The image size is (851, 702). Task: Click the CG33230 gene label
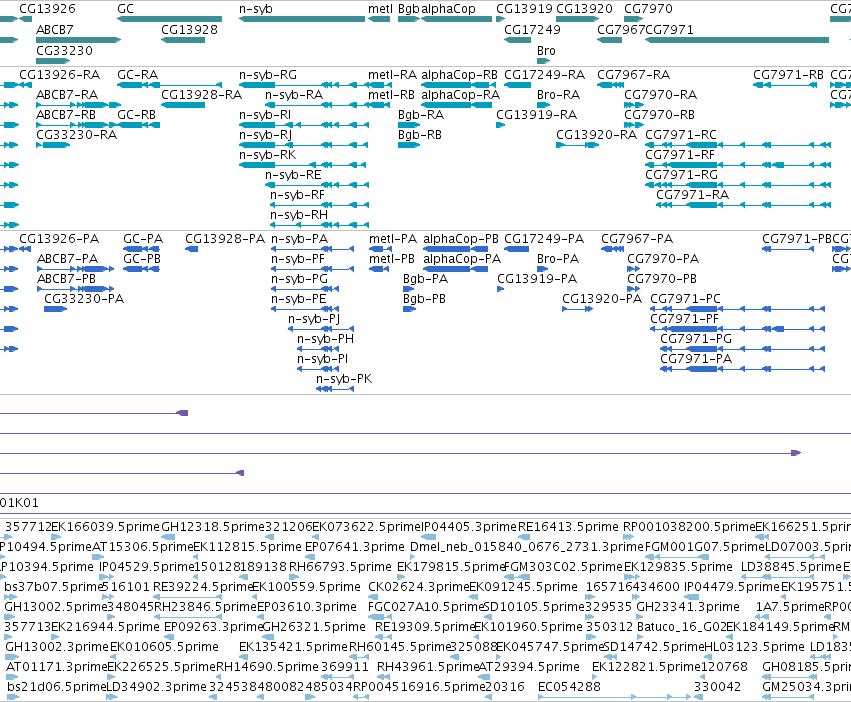click(x=64, y=50)
